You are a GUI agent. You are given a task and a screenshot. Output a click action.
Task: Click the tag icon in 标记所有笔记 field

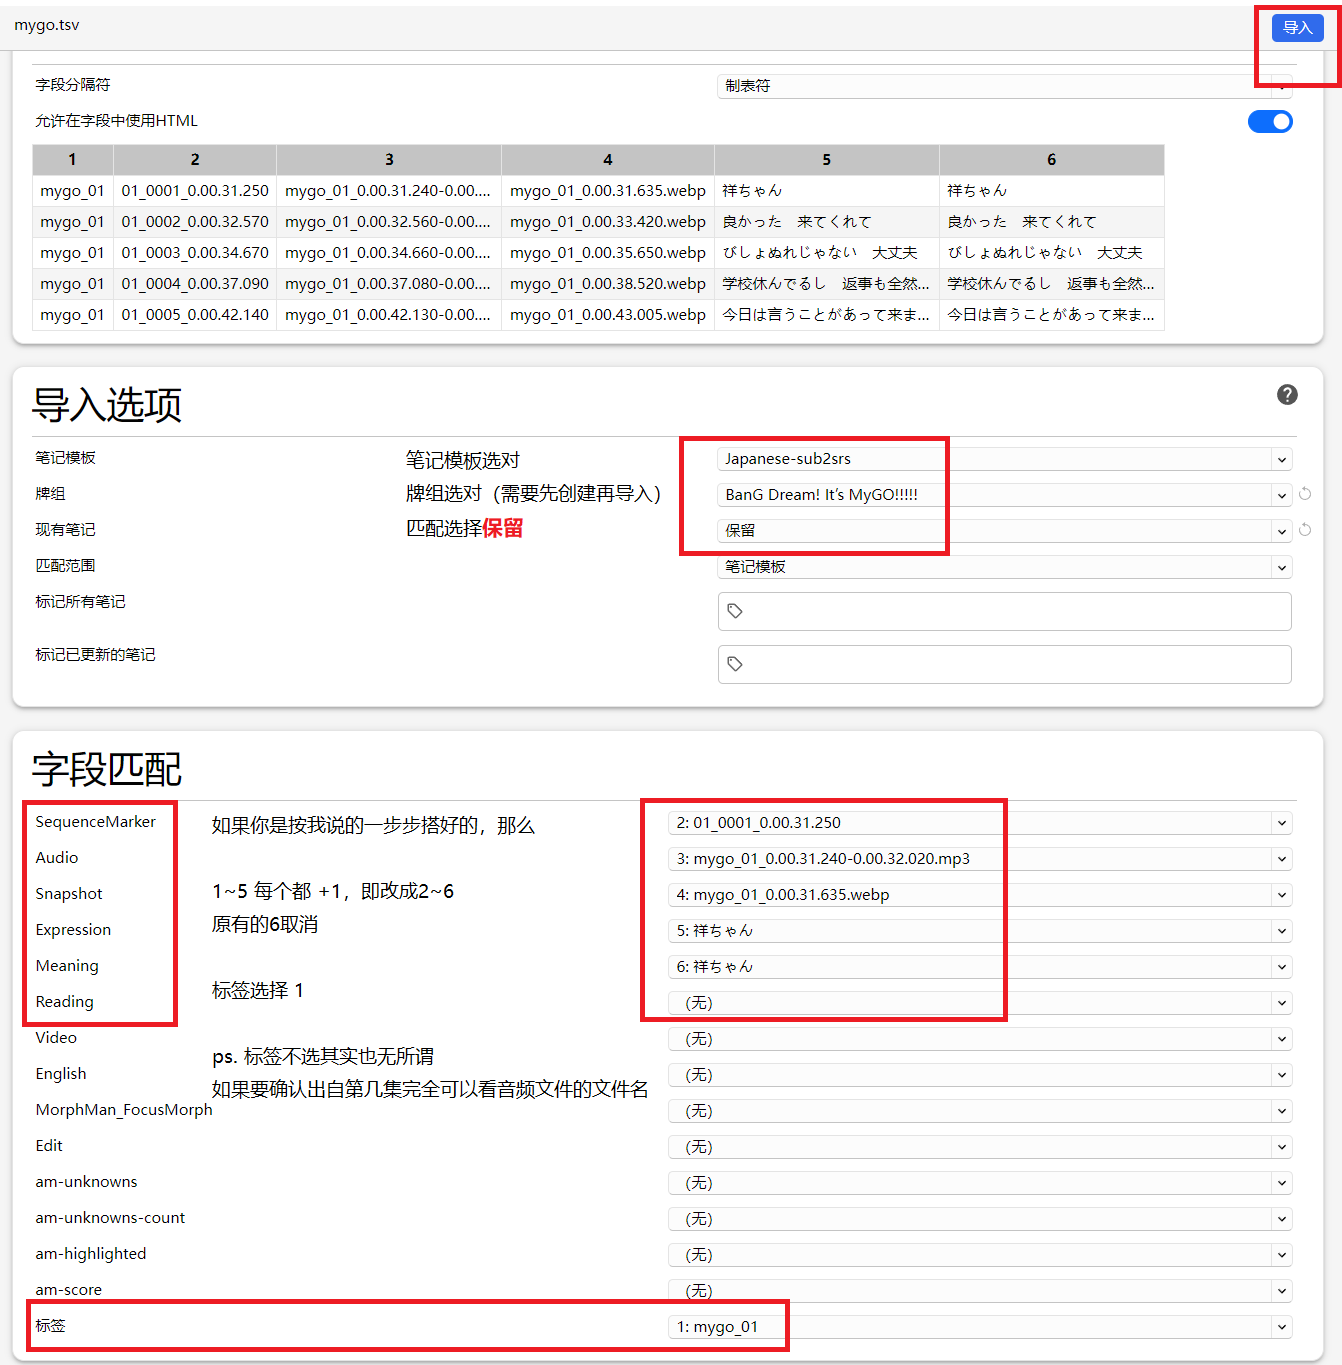(x=735, y=611)
